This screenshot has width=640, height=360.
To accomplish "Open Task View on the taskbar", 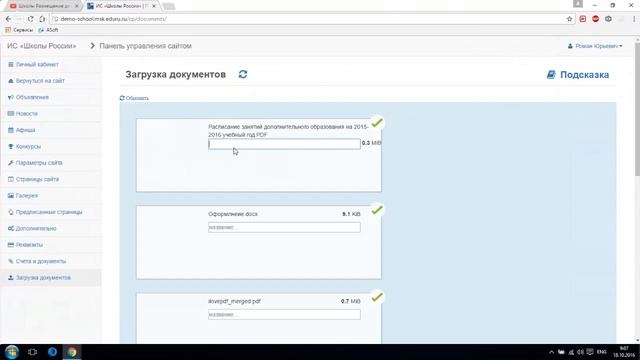I will 32,352.
